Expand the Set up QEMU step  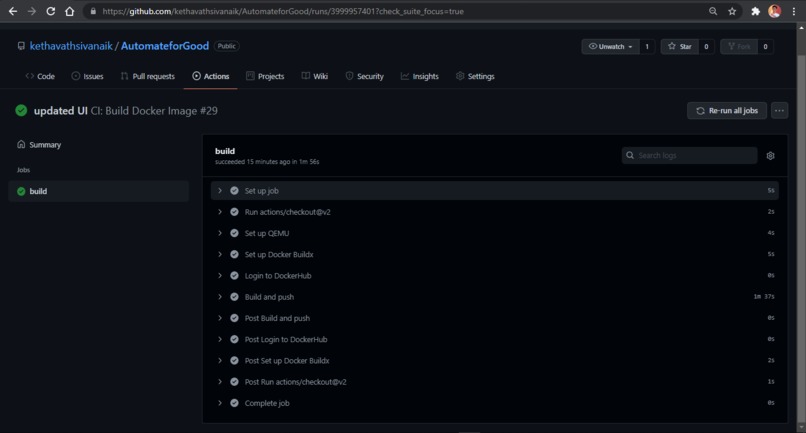tap(220, 233)
